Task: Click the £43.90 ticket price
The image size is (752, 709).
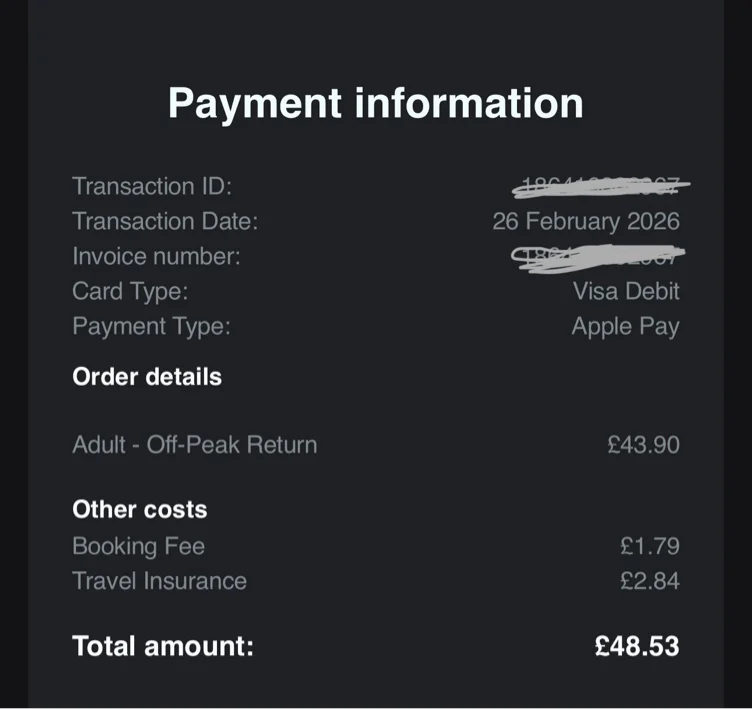Action: coord(643,445)
